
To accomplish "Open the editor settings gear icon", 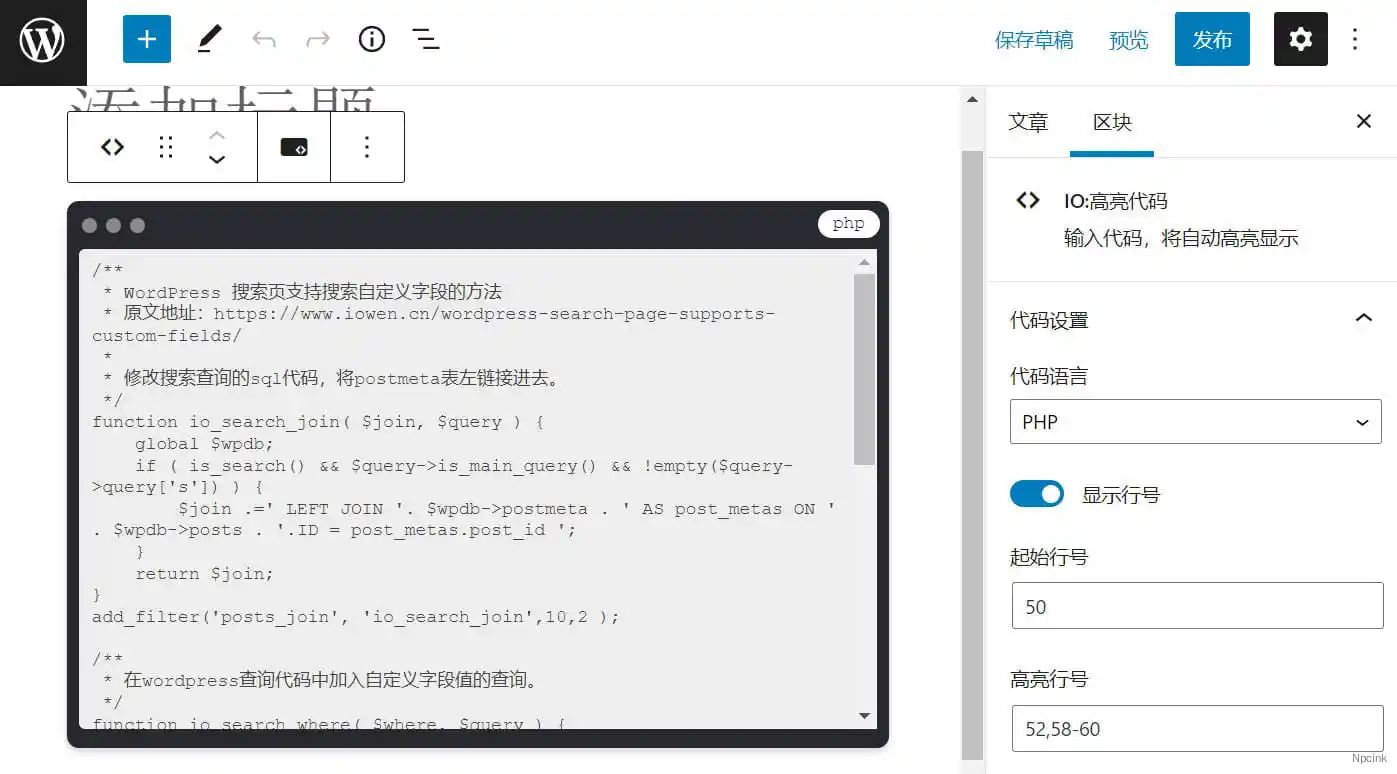I will click(x=1300, y=39).
